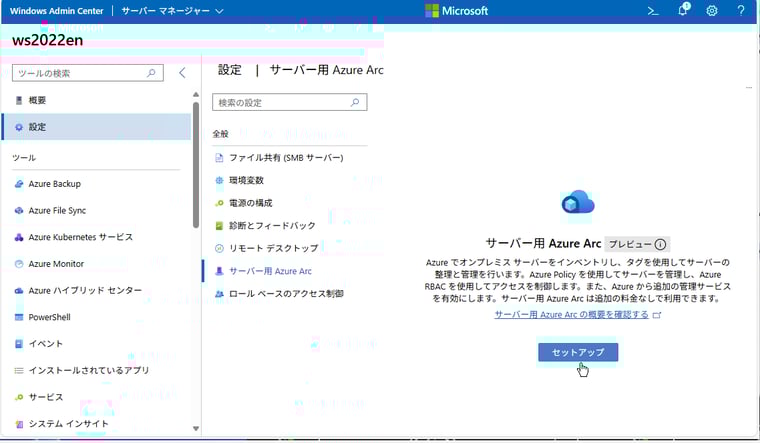Open the notifications bell icon
The image size is (760, 443).
coord(683,10)
